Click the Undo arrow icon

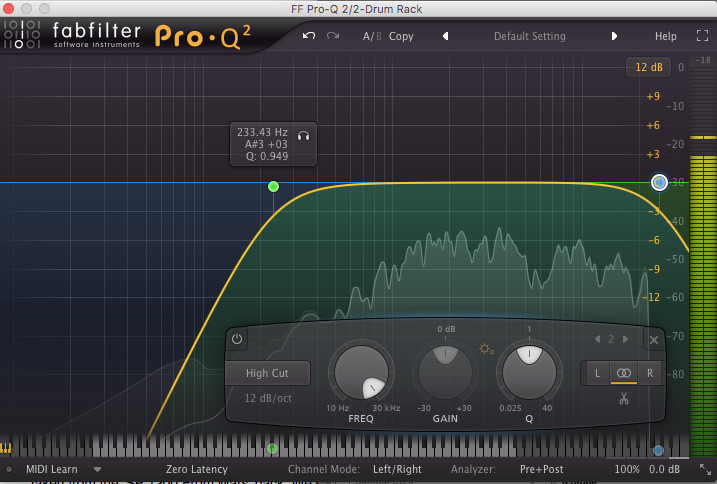click(309, 36)
